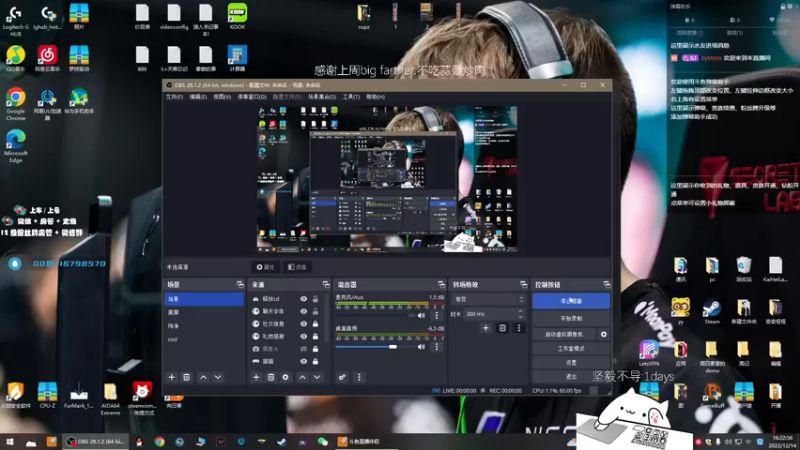
Task: Click the highlighted blue streaming button in 控制按钮
Action: tap(571, 301)
